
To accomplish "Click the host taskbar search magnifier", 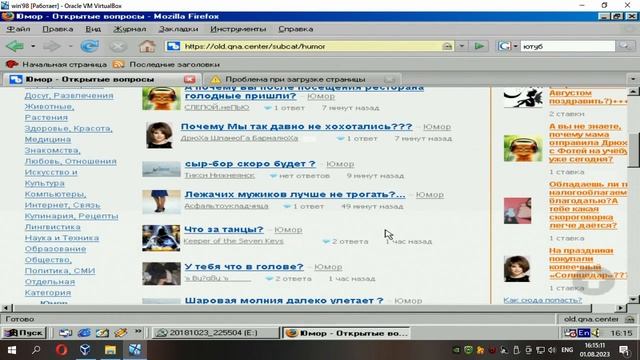I will click(x=36, y=350).
